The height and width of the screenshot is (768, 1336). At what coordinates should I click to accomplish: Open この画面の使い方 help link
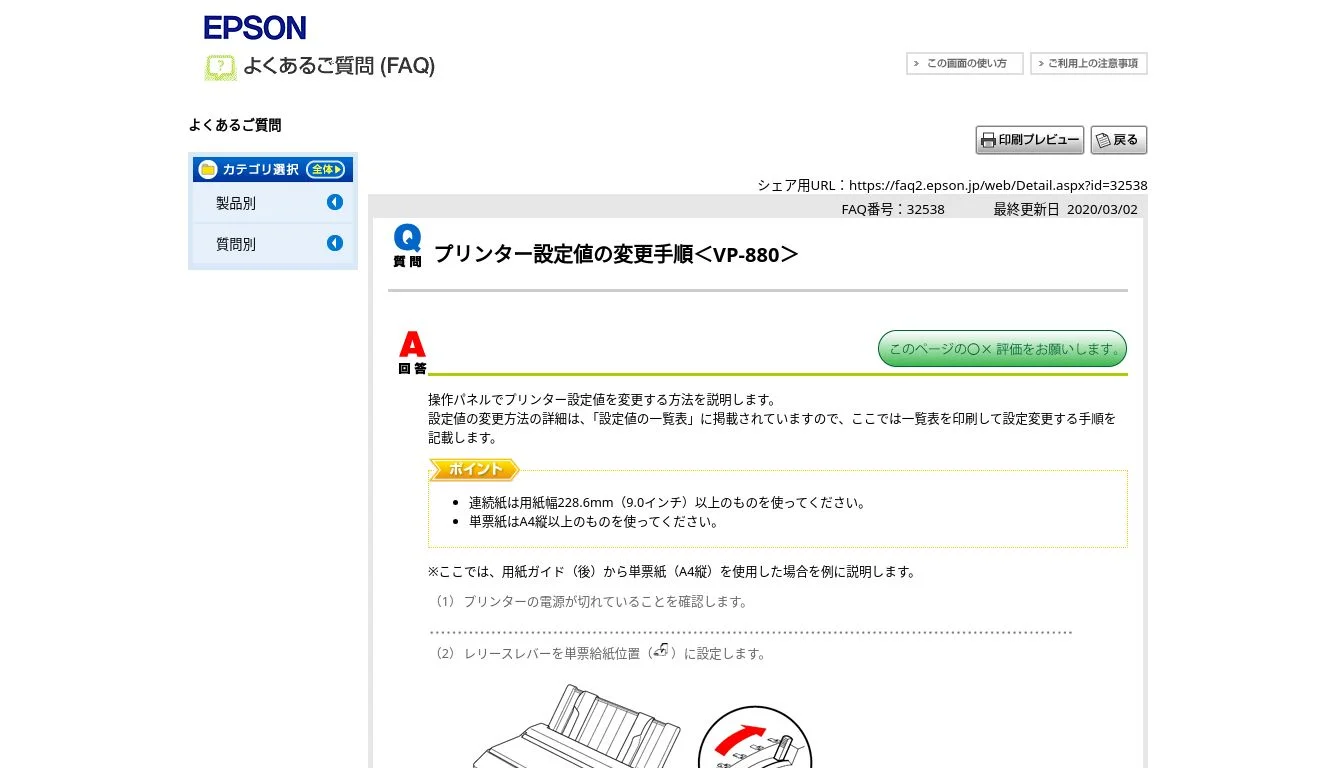pos(964,63)
